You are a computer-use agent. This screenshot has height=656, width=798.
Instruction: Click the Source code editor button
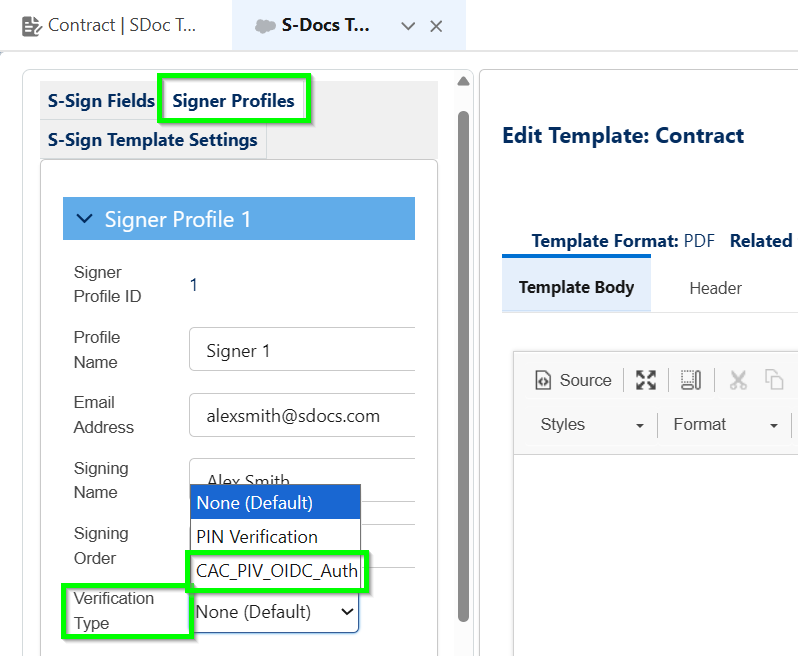point(574,380)
